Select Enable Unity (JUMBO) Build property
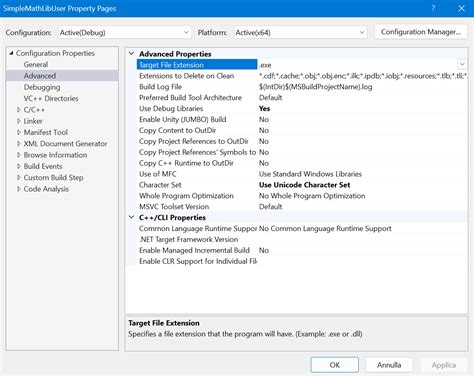Viewport: 474px width, 376px height. [x=182, y=119]
